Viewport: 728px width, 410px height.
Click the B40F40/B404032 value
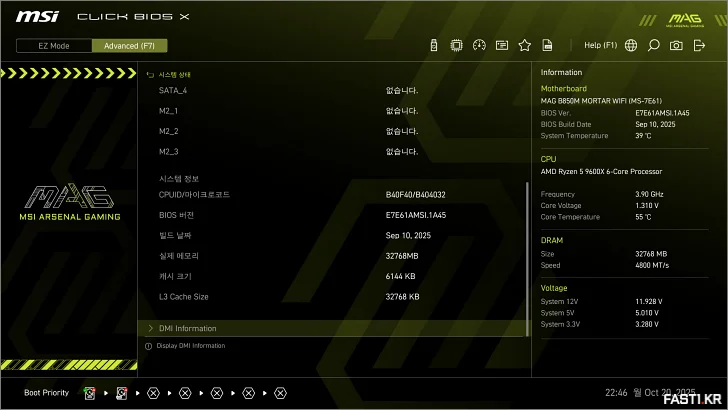click(x=416, y=195)
